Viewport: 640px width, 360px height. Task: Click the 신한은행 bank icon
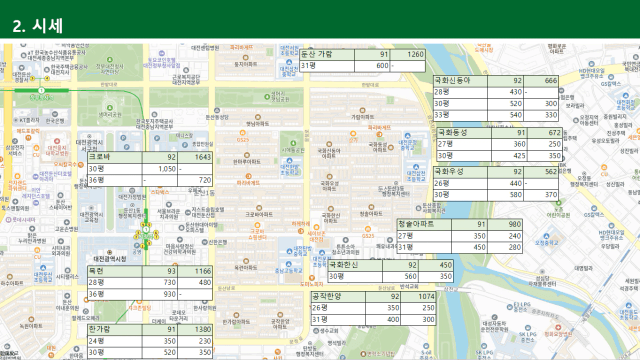[x=204, y=242]
